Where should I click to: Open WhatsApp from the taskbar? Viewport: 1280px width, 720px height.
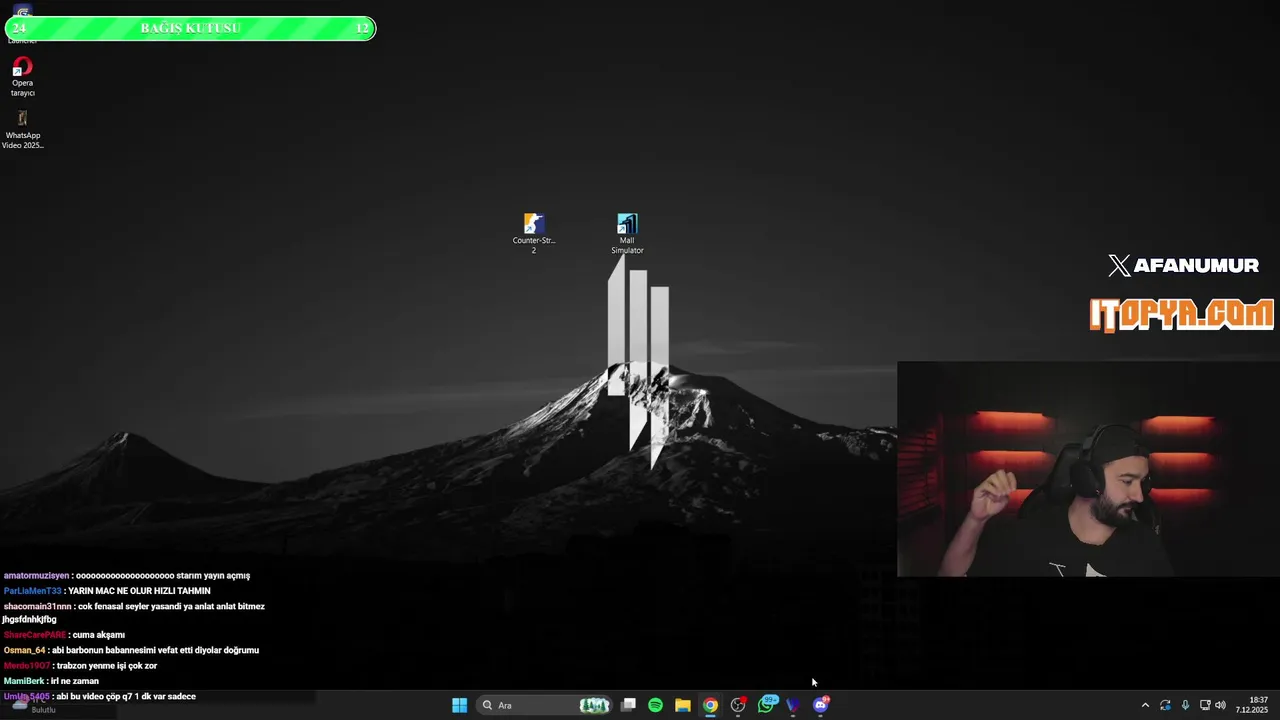[x=767, y=704]
